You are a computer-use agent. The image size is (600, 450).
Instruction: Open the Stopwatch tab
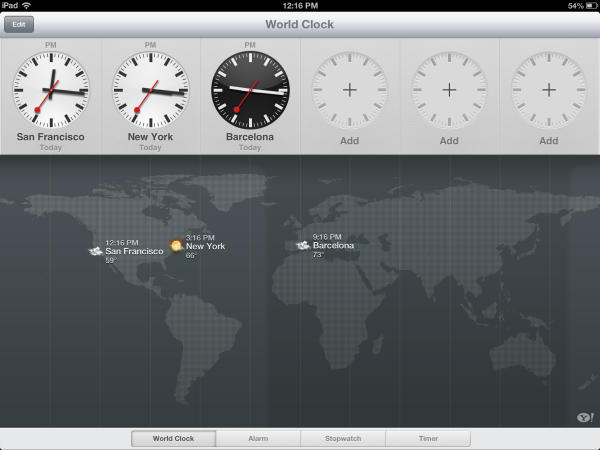(343, 438)
